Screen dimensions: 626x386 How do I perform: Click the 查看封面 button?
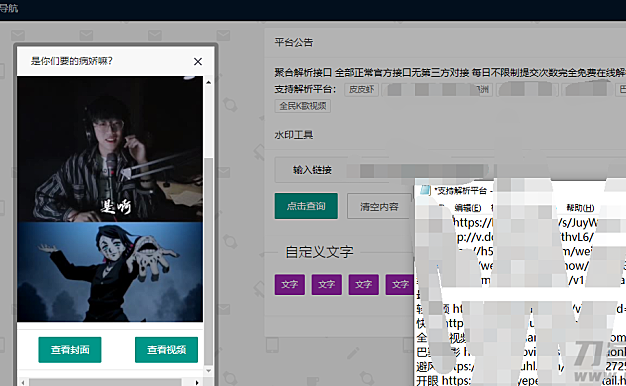[x=70, y=350]
